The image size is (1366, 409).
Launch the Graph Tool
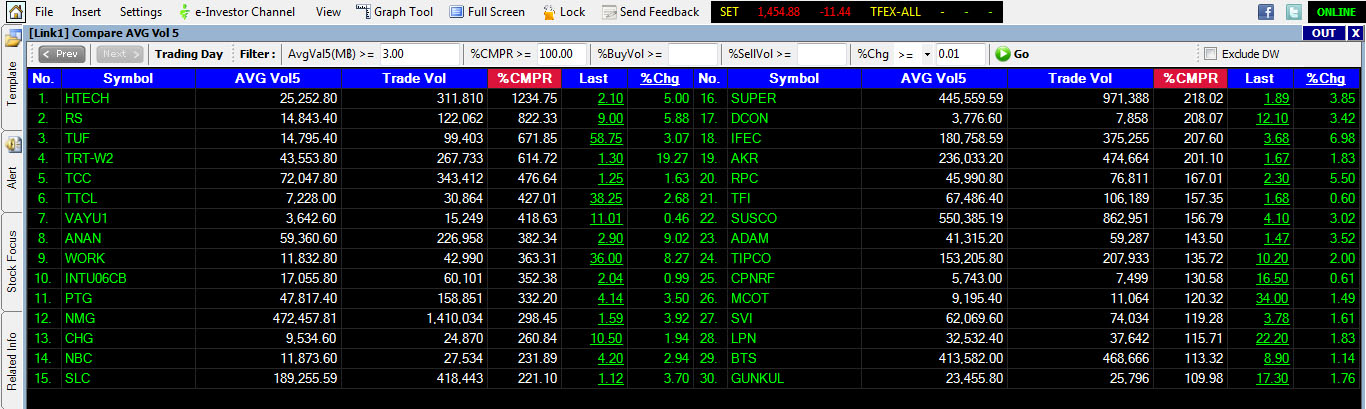[394, 12]
